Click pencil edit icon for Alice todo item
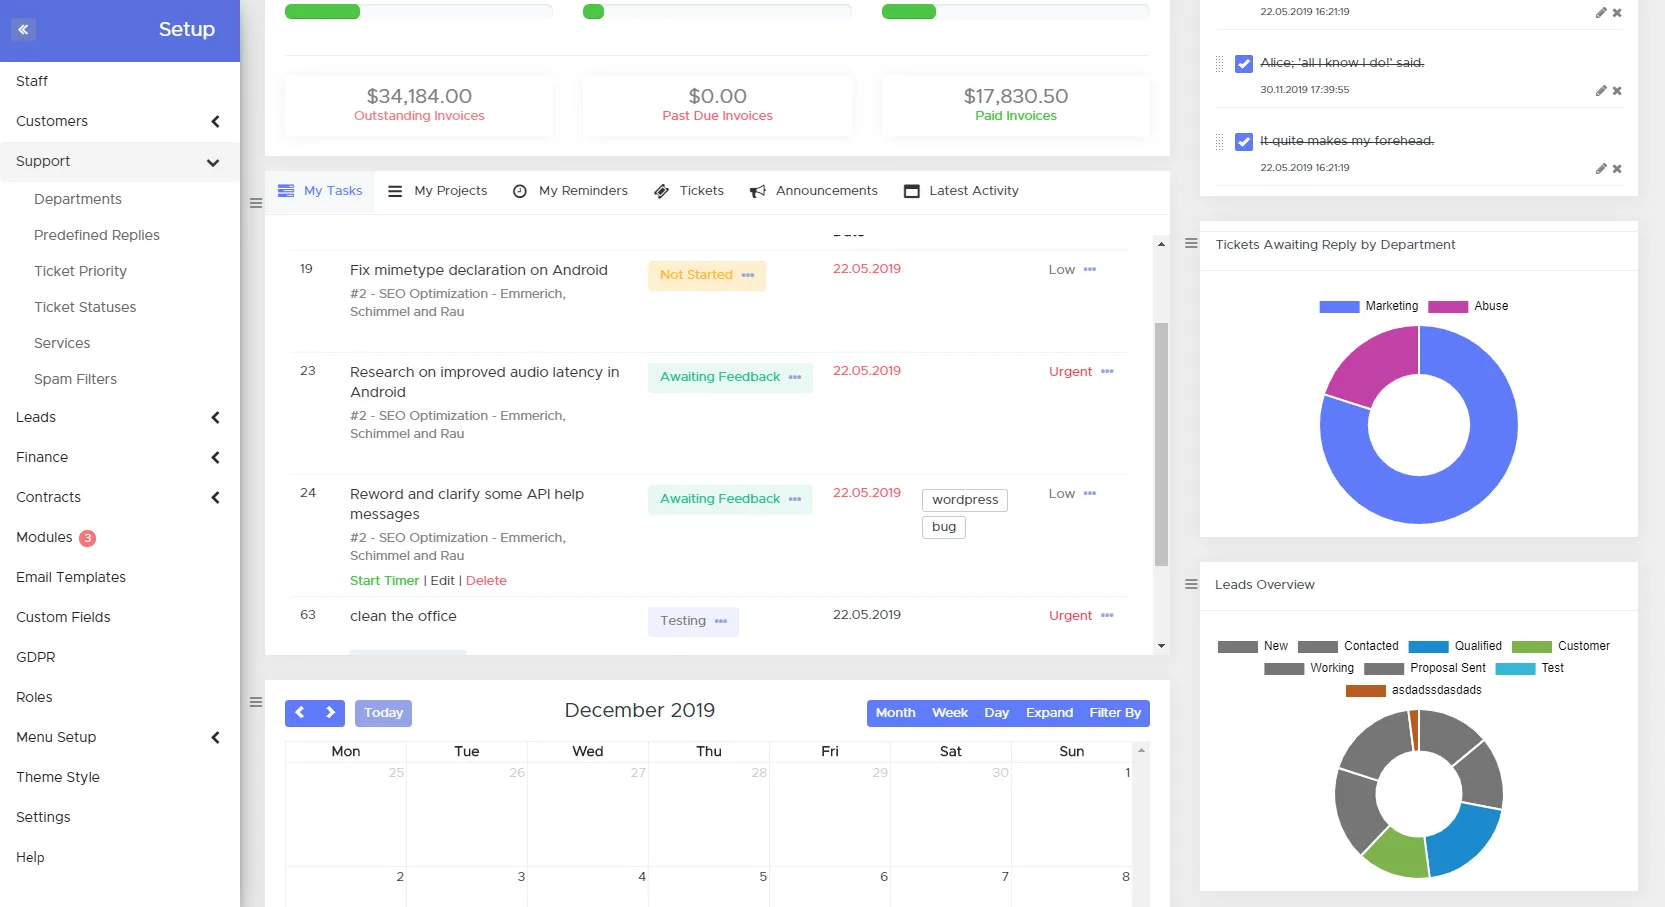 (x=1600, y=91)
